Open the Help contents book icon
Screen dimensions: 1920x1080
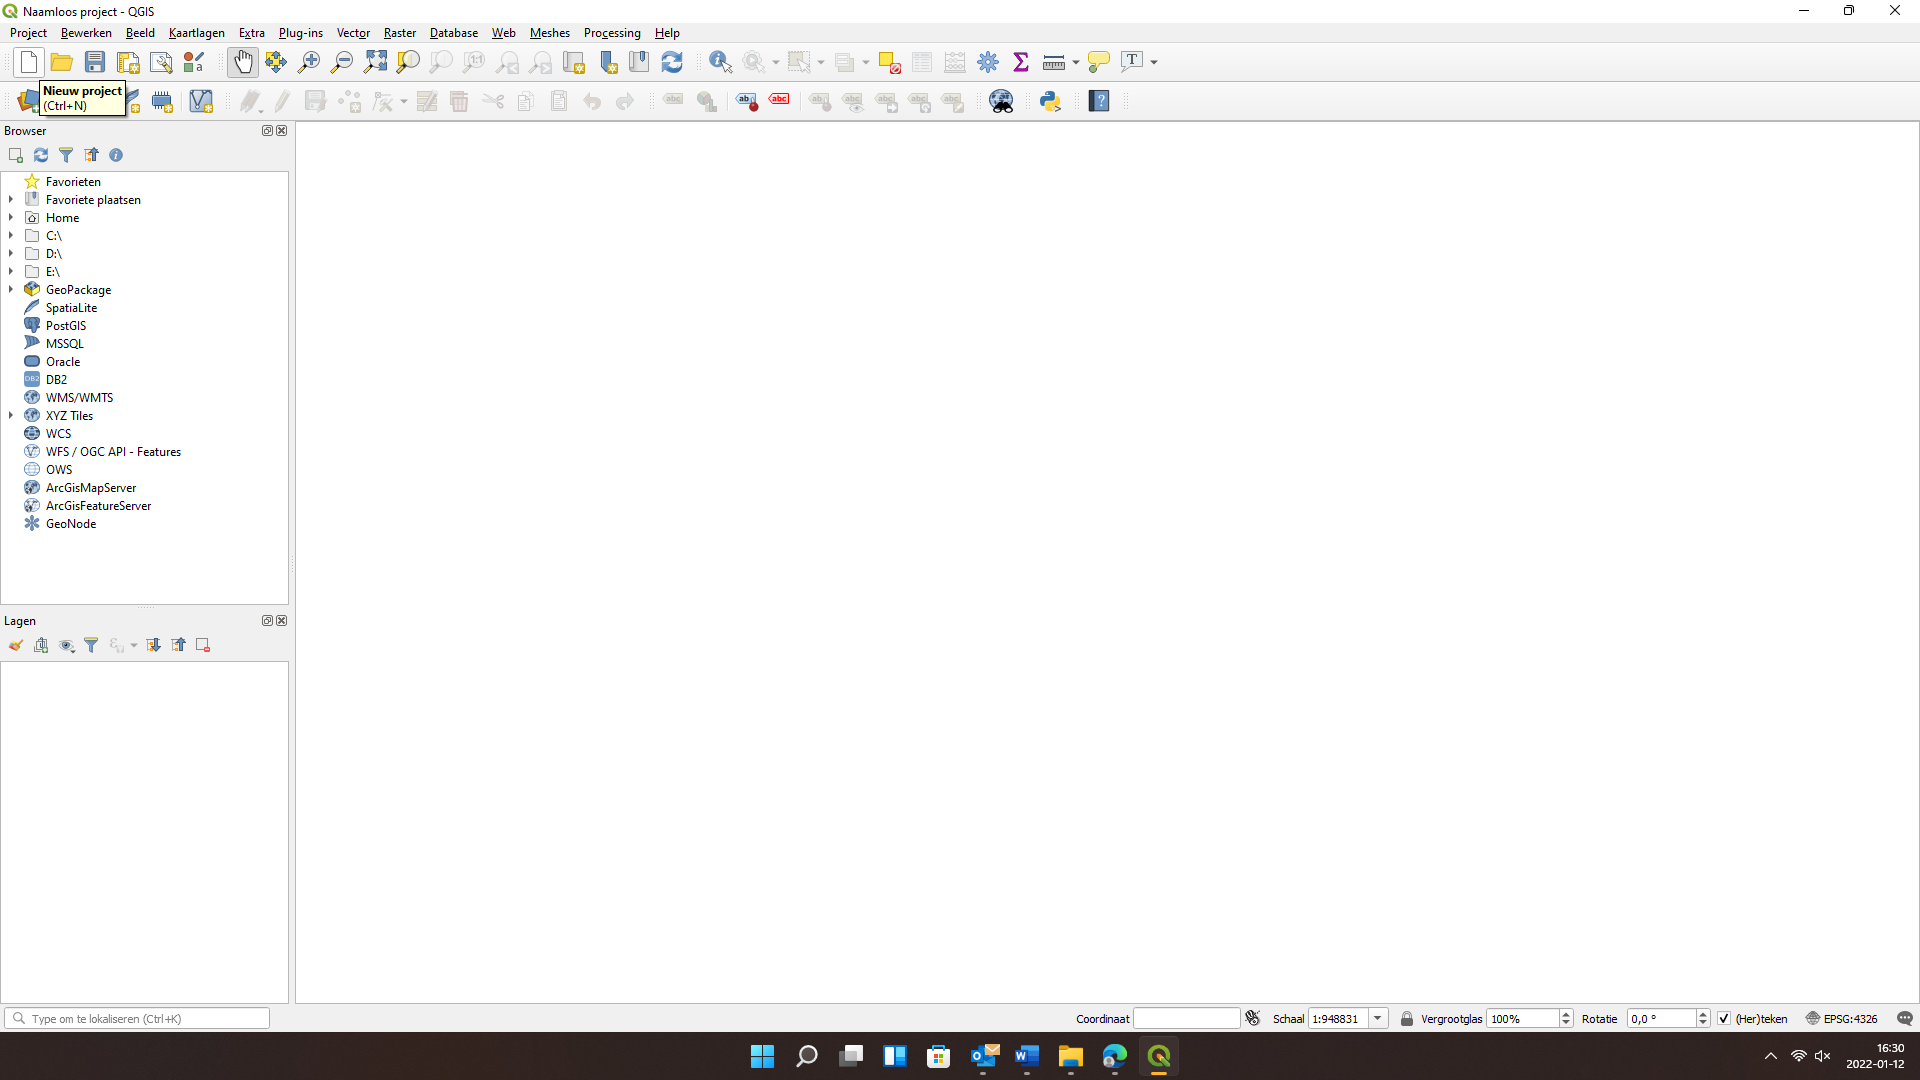(x=1099, y=101)
